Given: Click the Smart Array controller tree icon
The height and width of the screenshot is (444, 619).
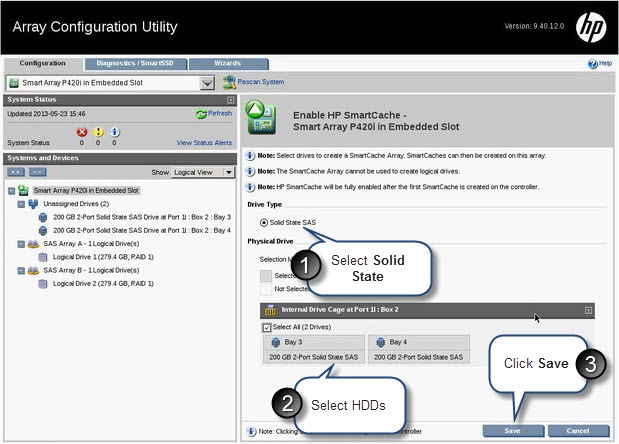Looking at the screenshot, I should 23,191.
